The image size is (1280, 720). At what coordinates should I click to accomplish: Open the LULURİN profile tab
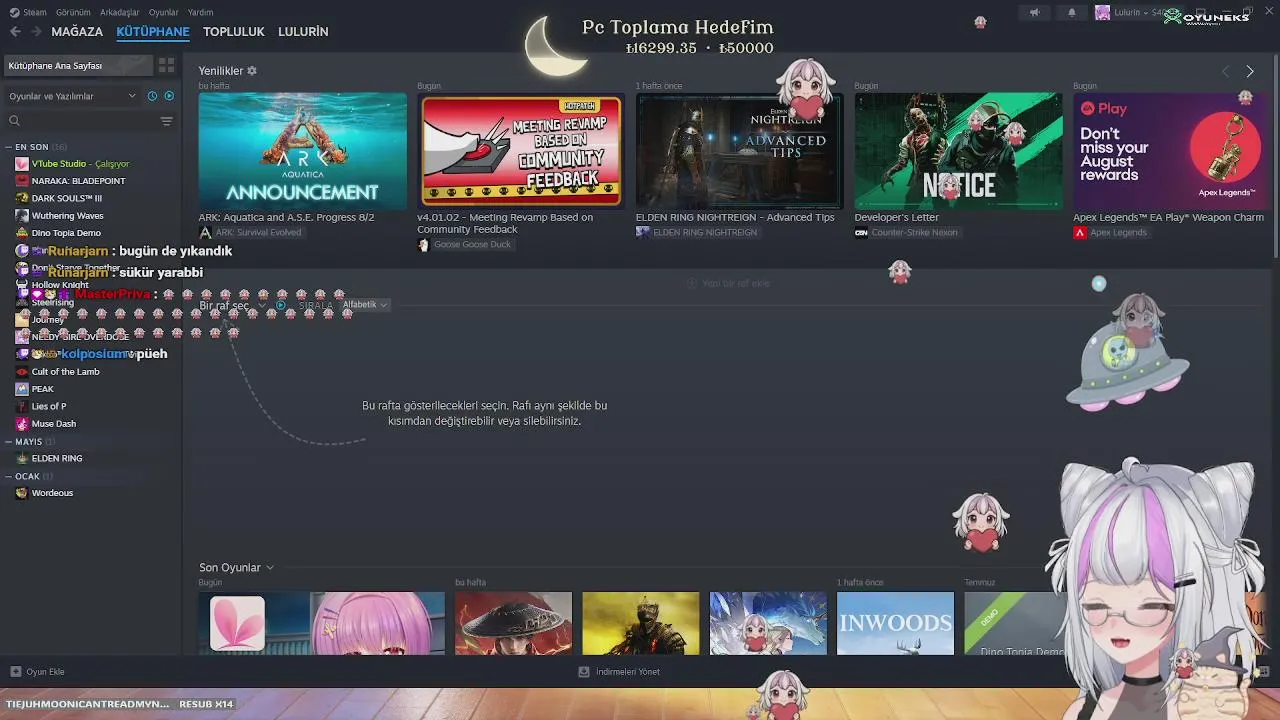click(x=303, y=32)
